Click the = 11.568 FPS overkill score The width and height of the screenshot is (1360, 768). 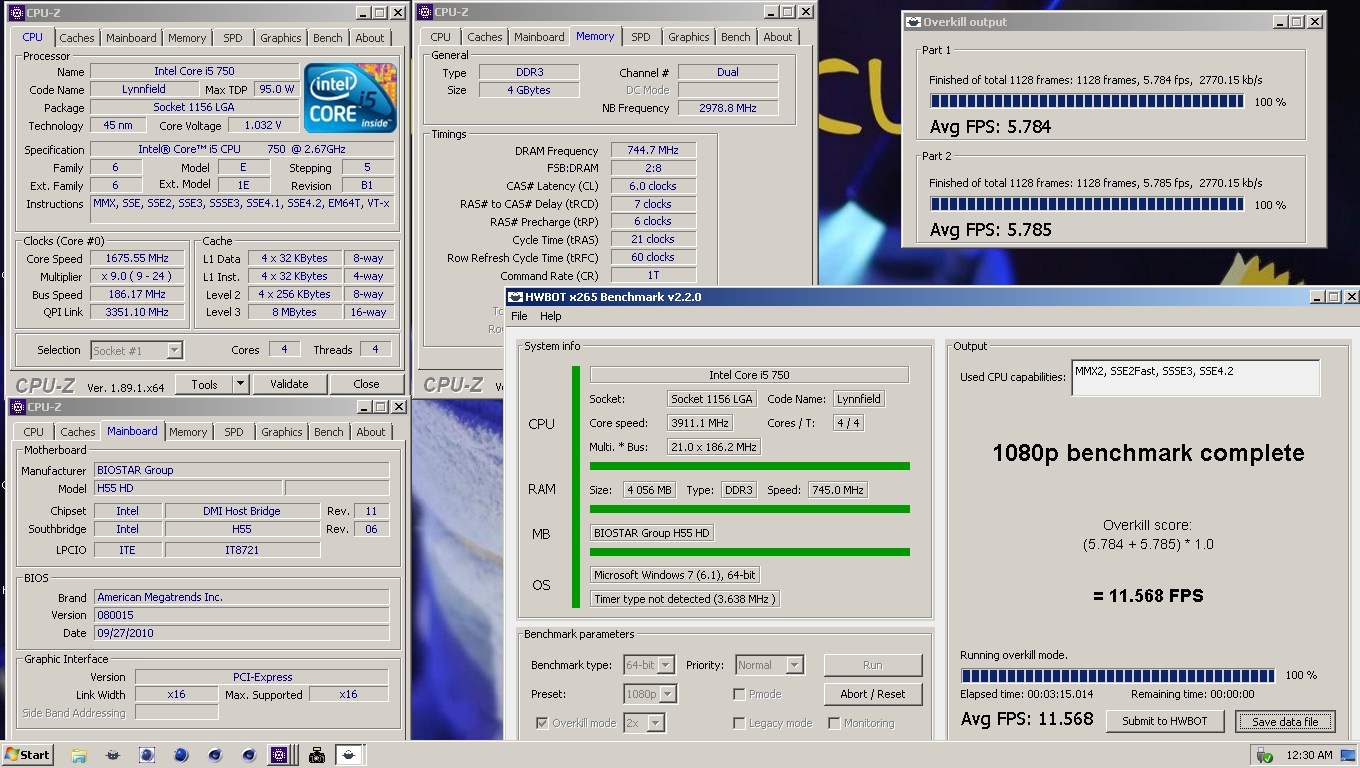pyautogui.click(x=1148, y=596)
